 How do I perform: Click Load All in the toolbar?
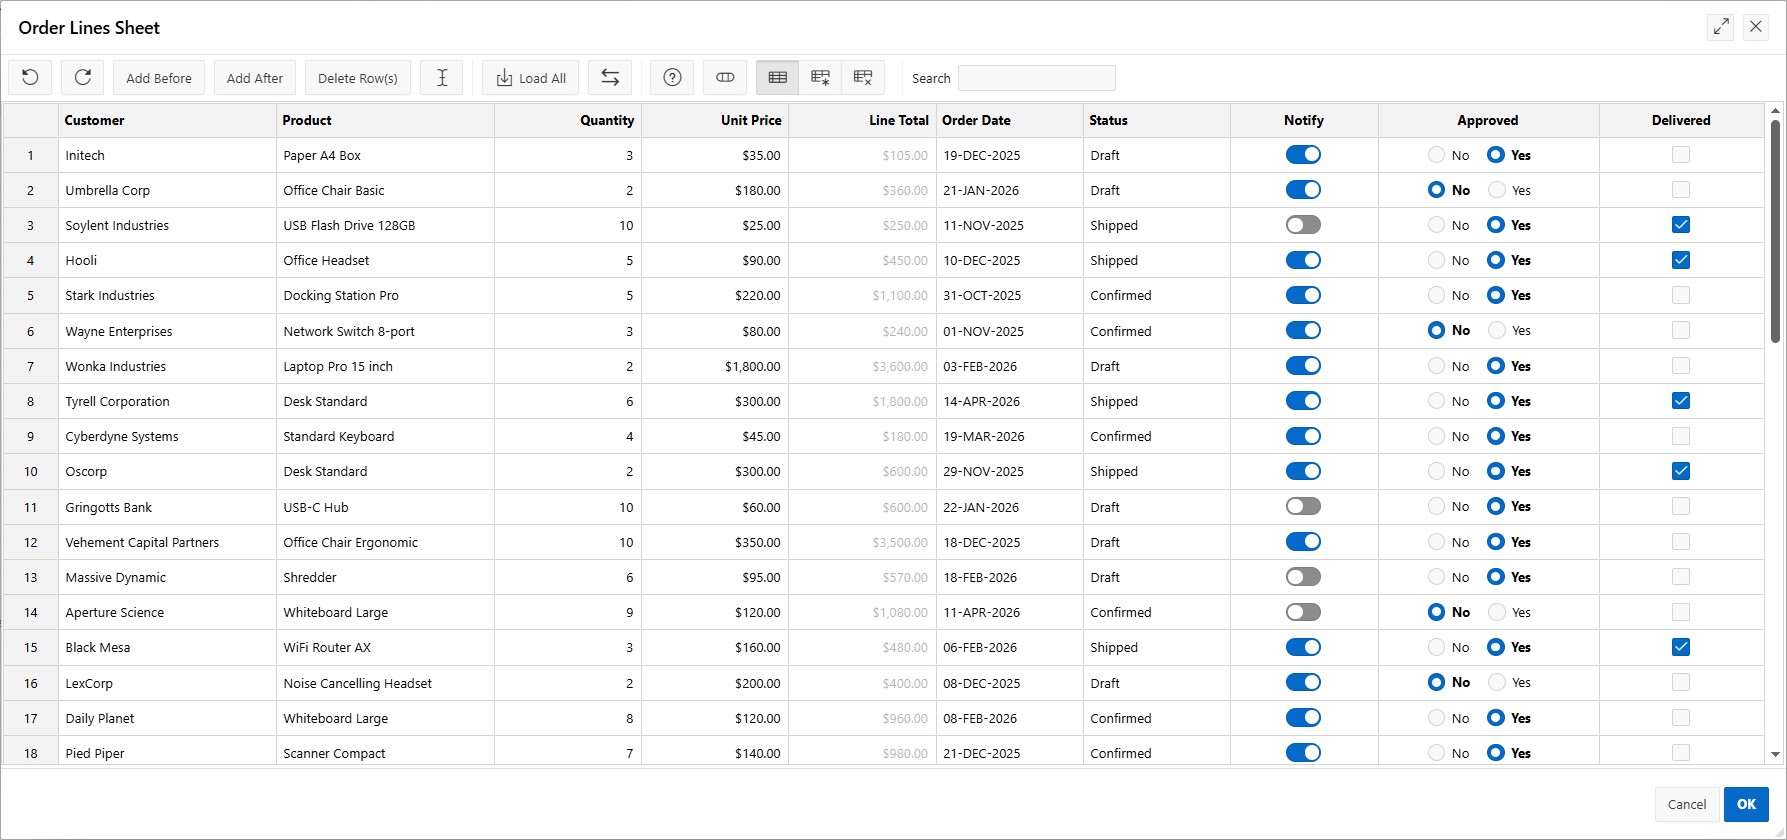pos(531,78)
